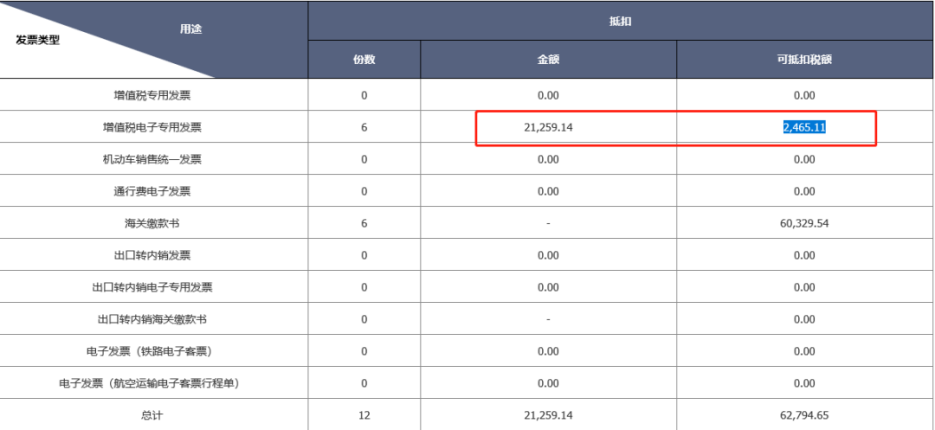Click the 抵扣 column group header
935x430 pixels.
pyautogui.click(x=620, y=21)
